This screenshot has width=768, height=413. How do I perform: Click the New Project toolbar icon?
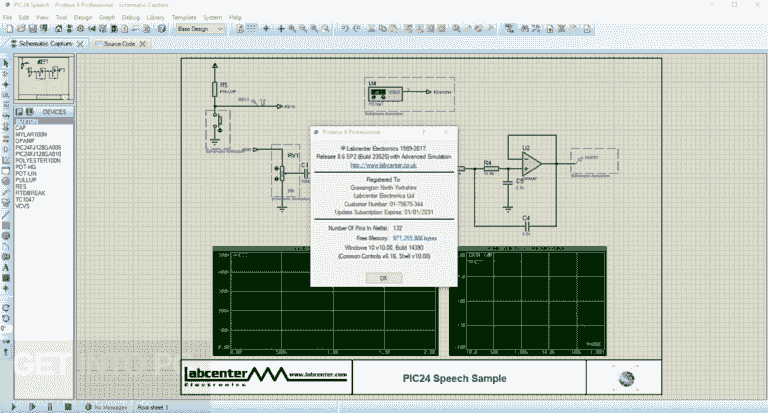[x=10, y=29]
